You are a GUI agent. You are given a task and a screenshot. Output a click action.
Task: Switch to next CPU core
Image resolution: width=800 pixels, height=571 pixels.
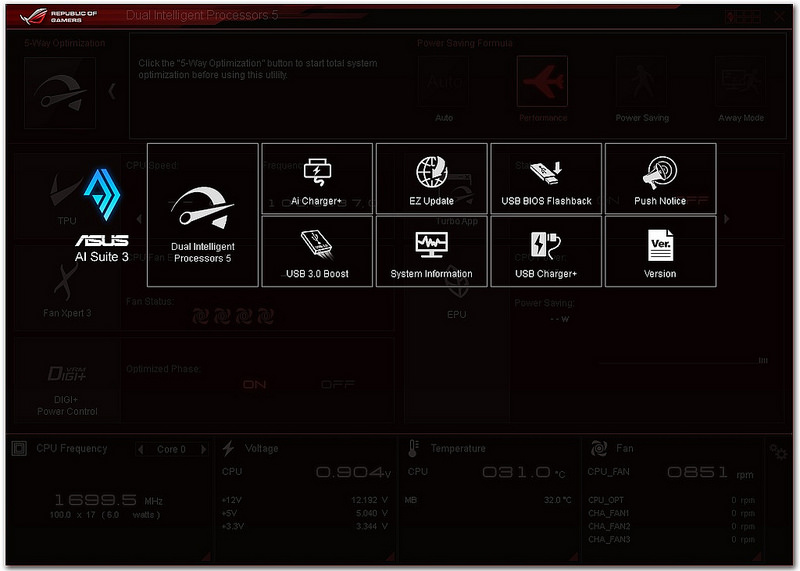pos(203,449)
